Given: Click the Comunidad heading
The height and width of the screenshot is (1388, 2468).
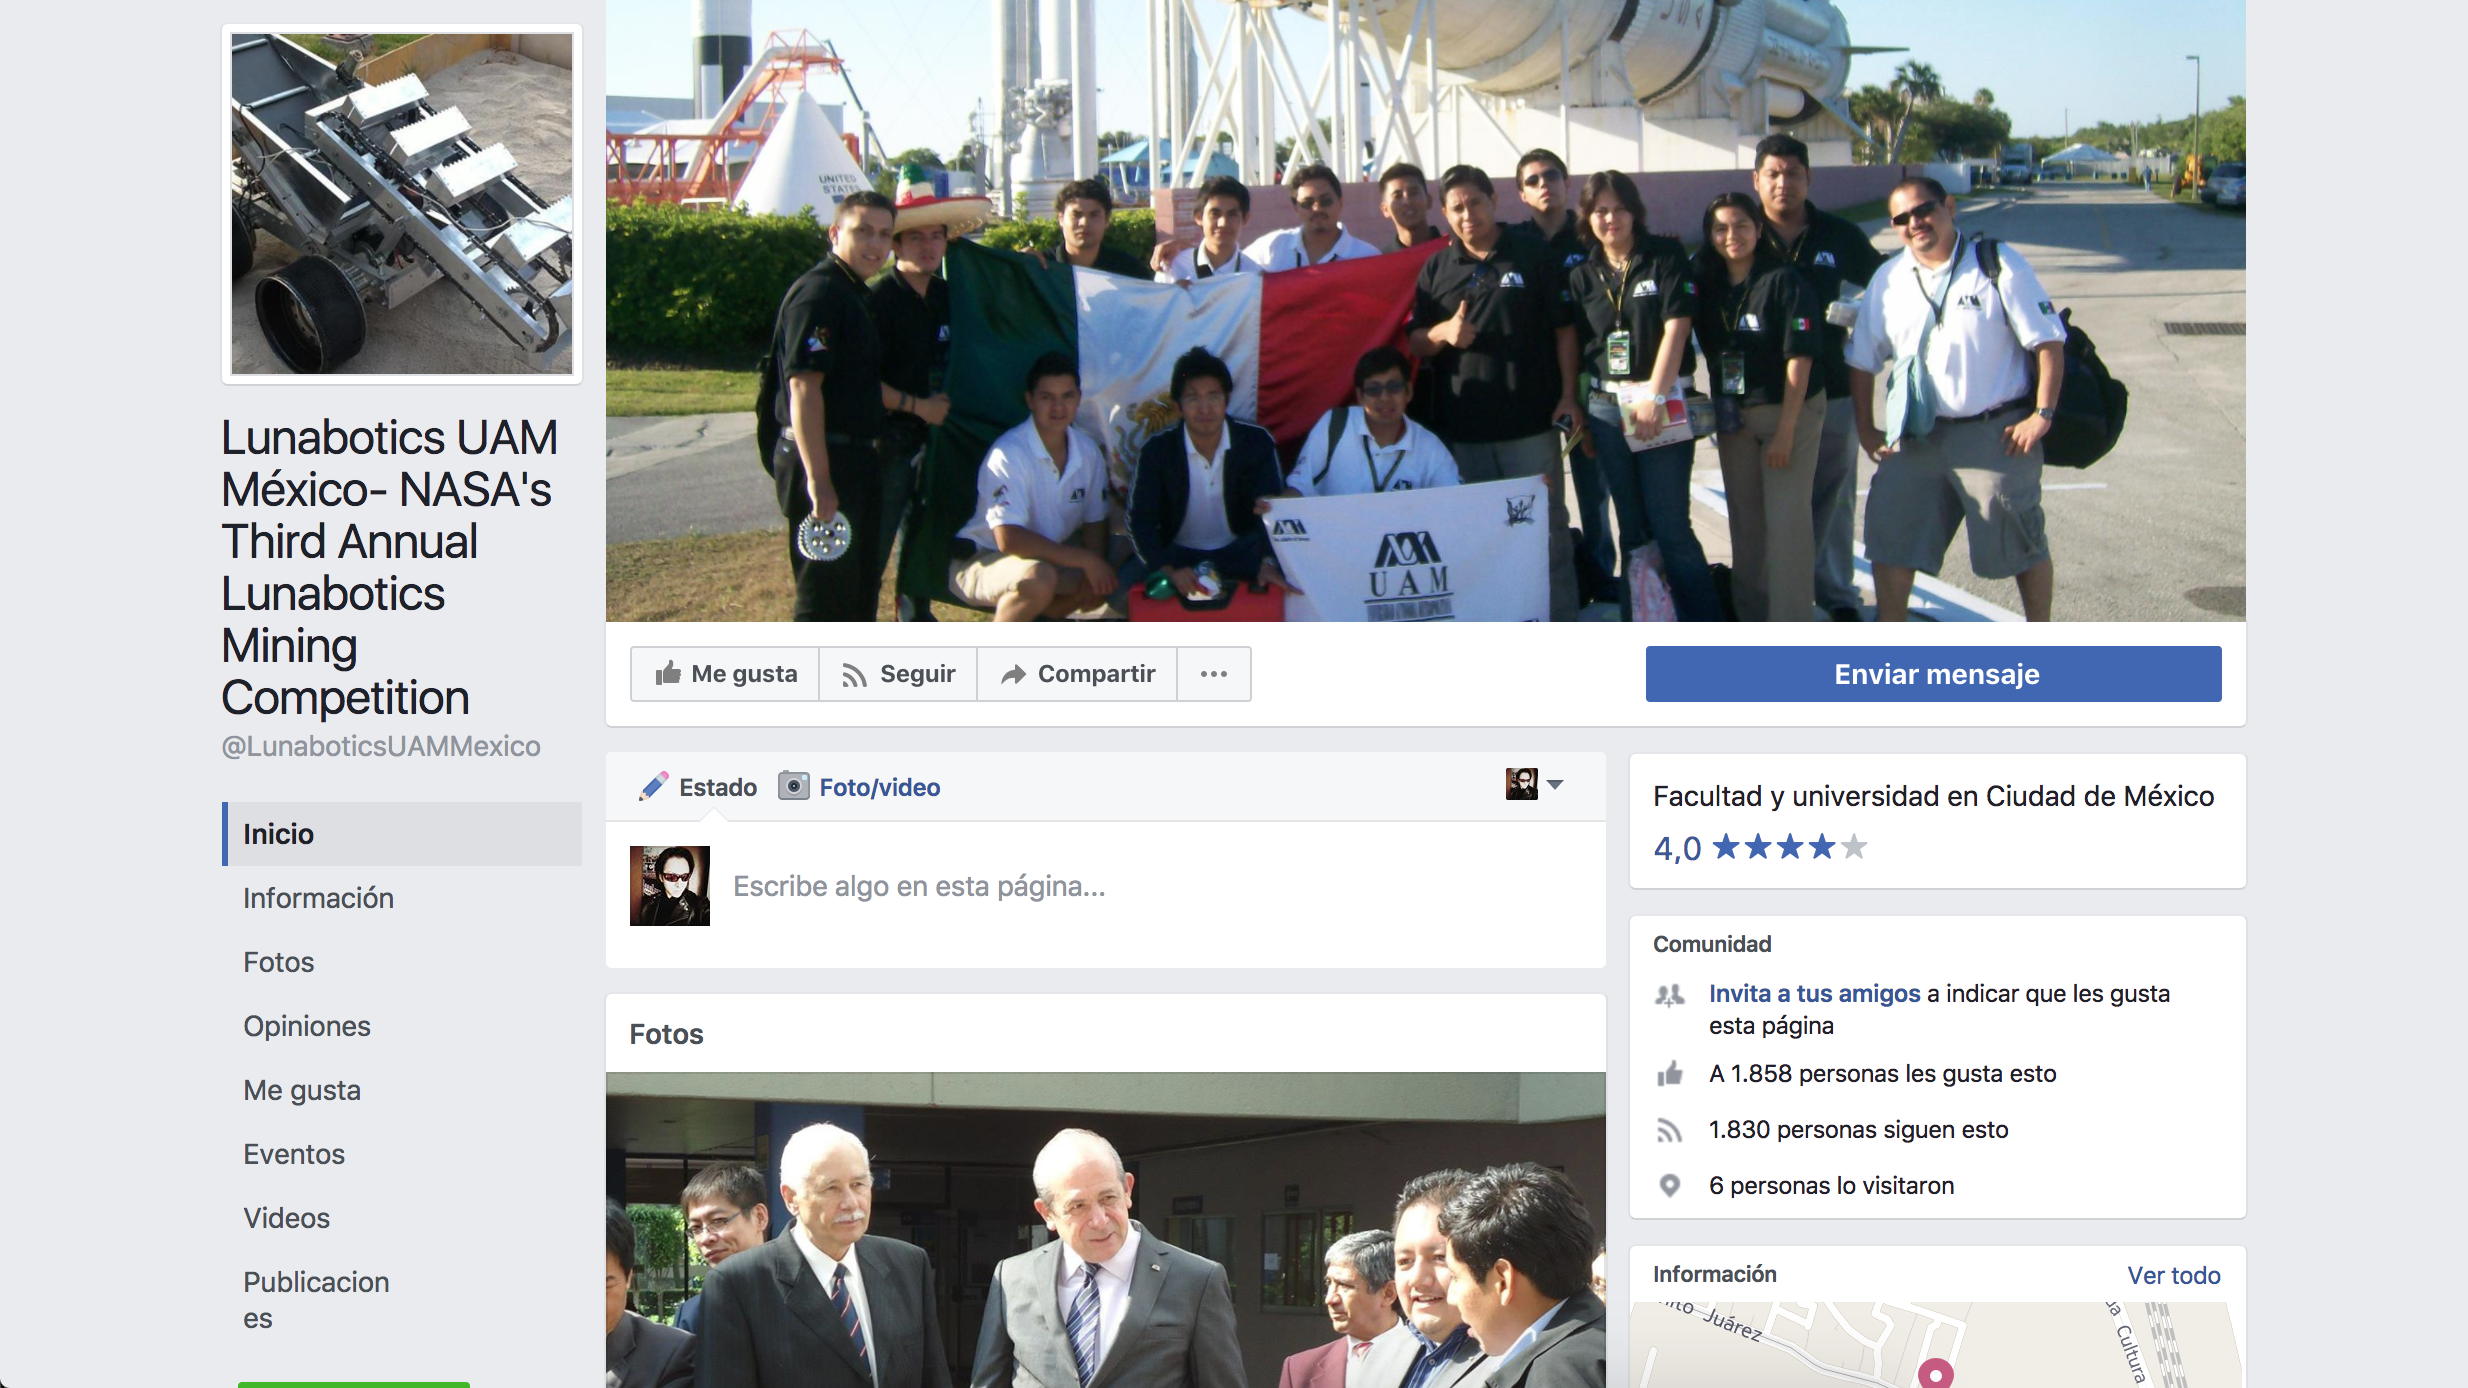Looking at the screenshot, I should pyautogui.click(x=1712, y=944).
